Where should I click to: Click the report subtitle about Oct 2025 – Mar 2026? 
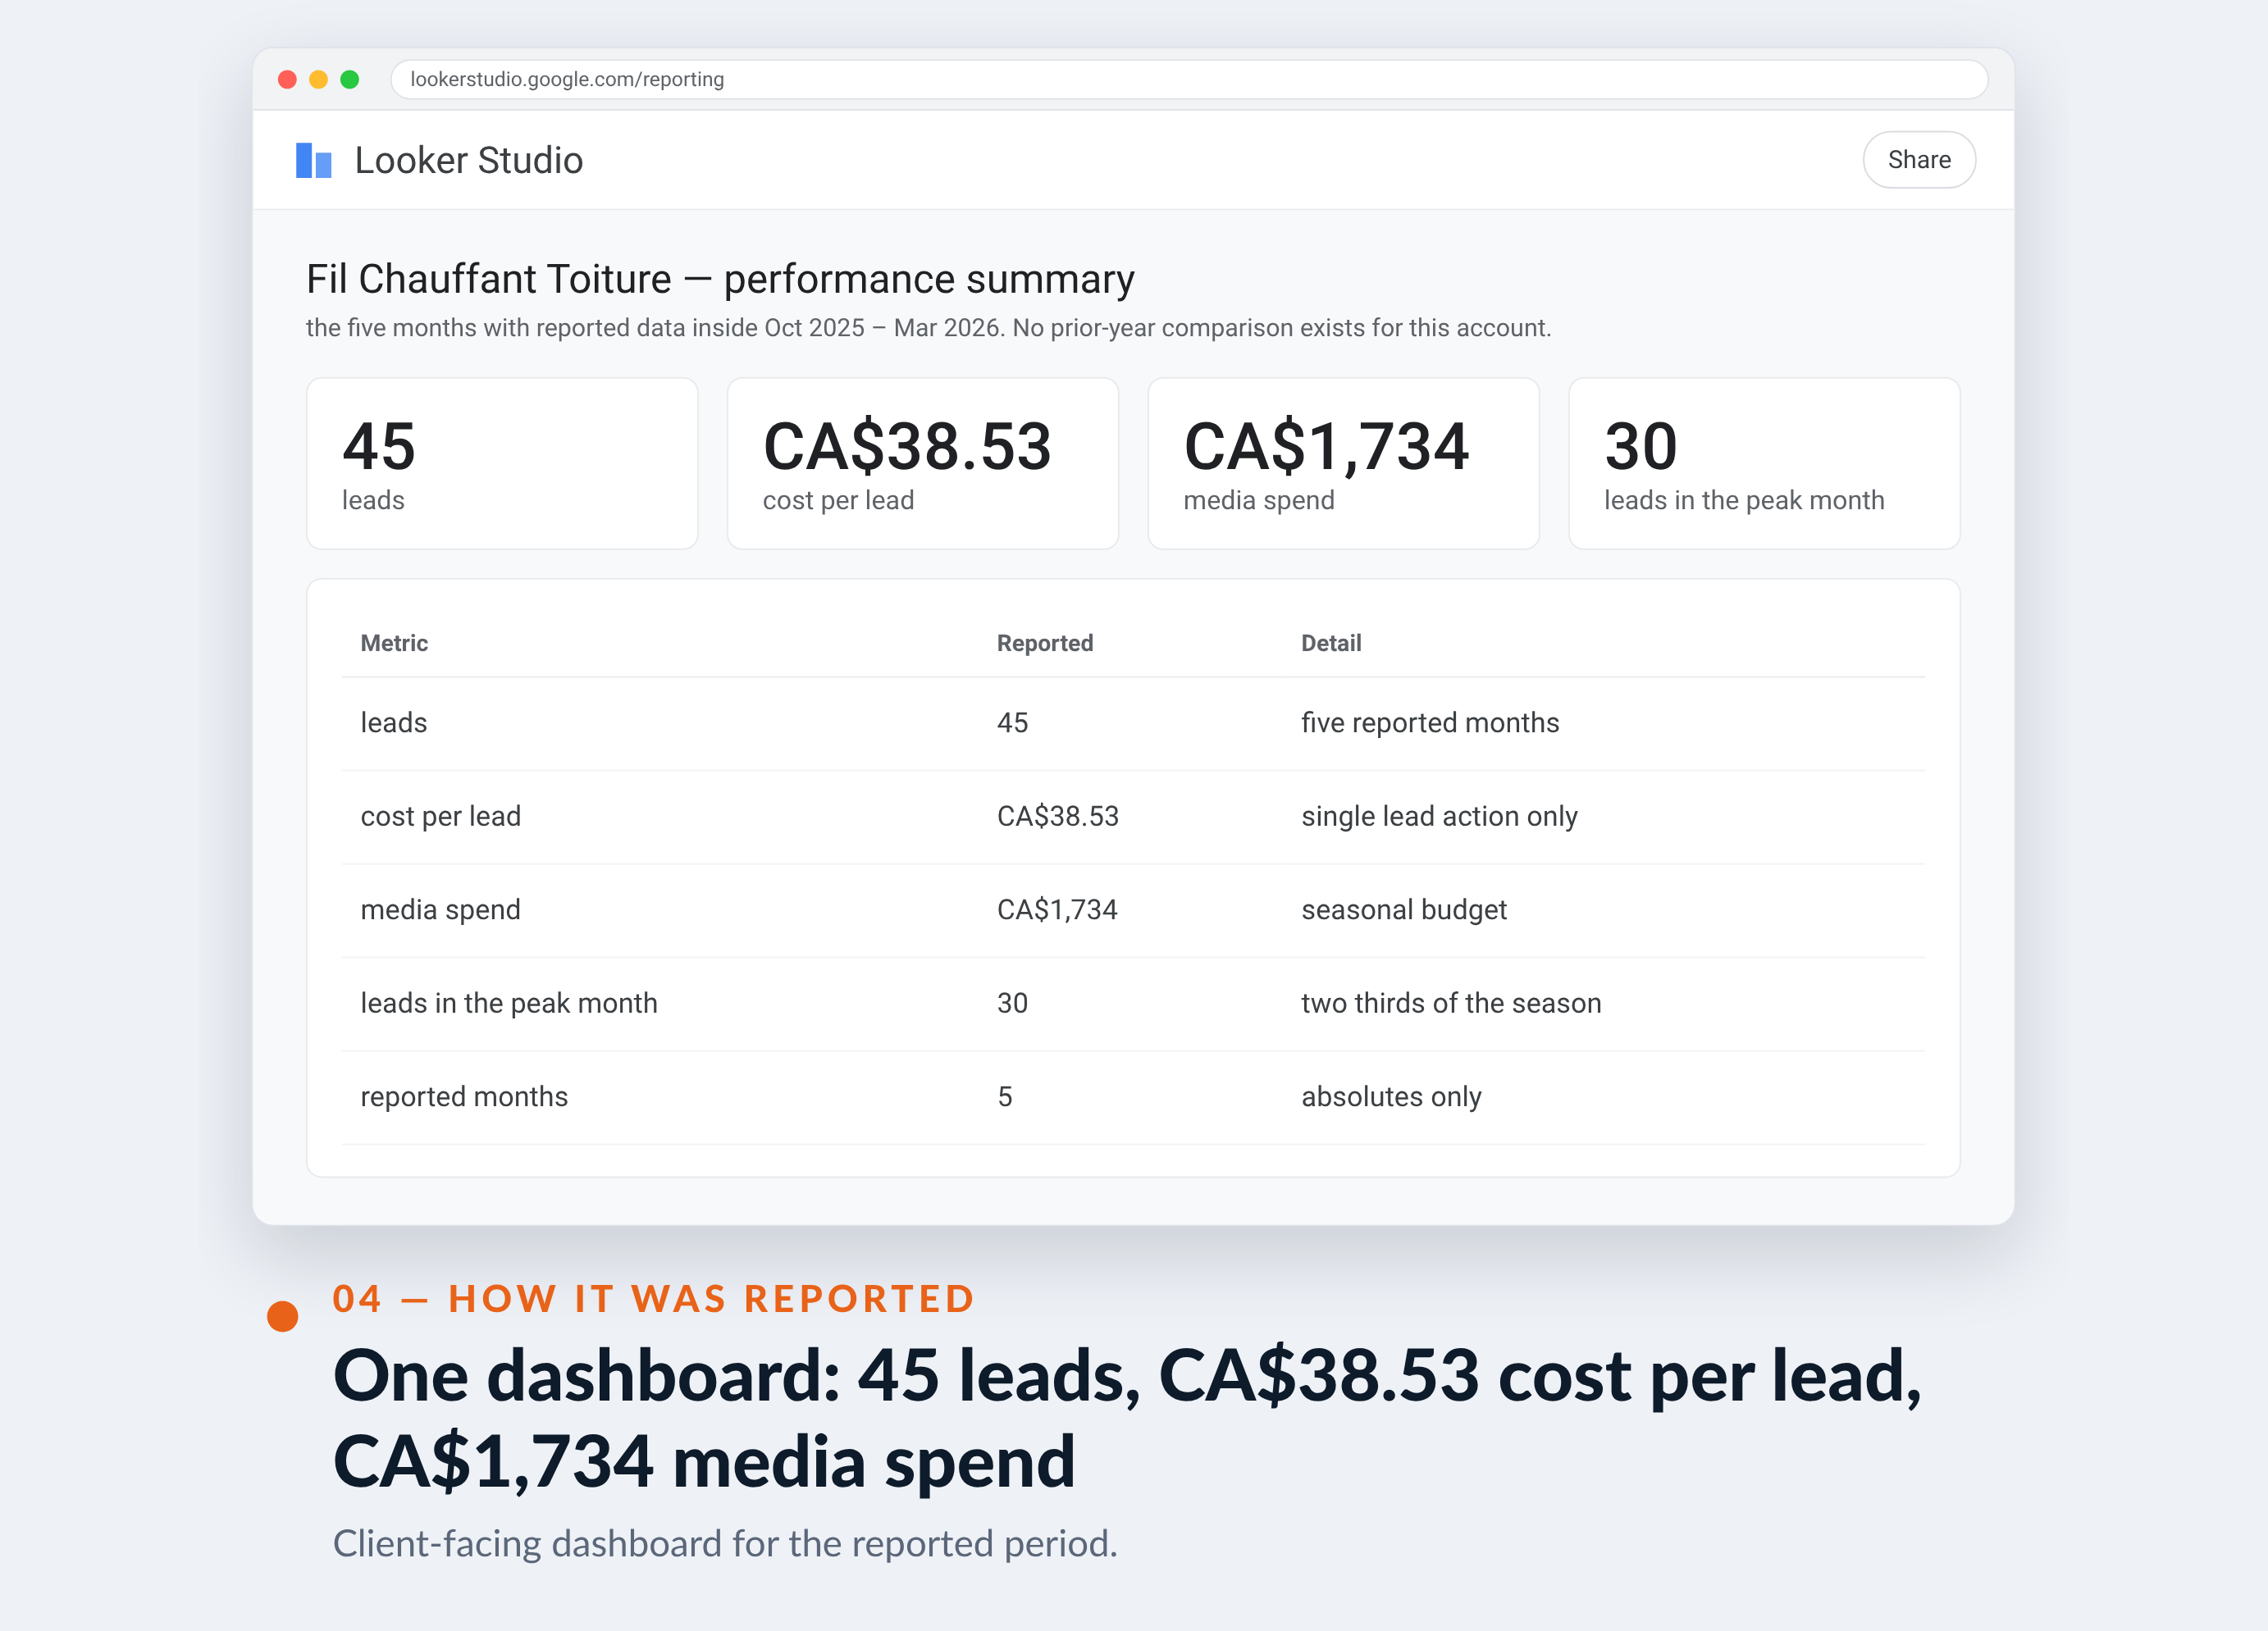[x=928, y=328]
